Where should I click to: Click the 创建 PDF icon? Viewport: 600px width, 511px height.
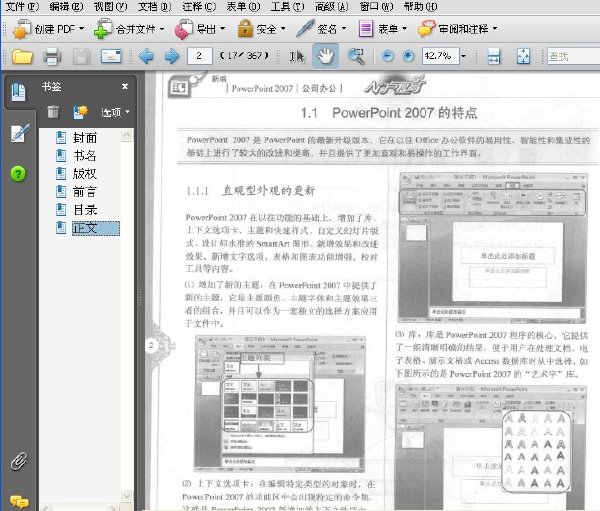(x=21, y=29)
